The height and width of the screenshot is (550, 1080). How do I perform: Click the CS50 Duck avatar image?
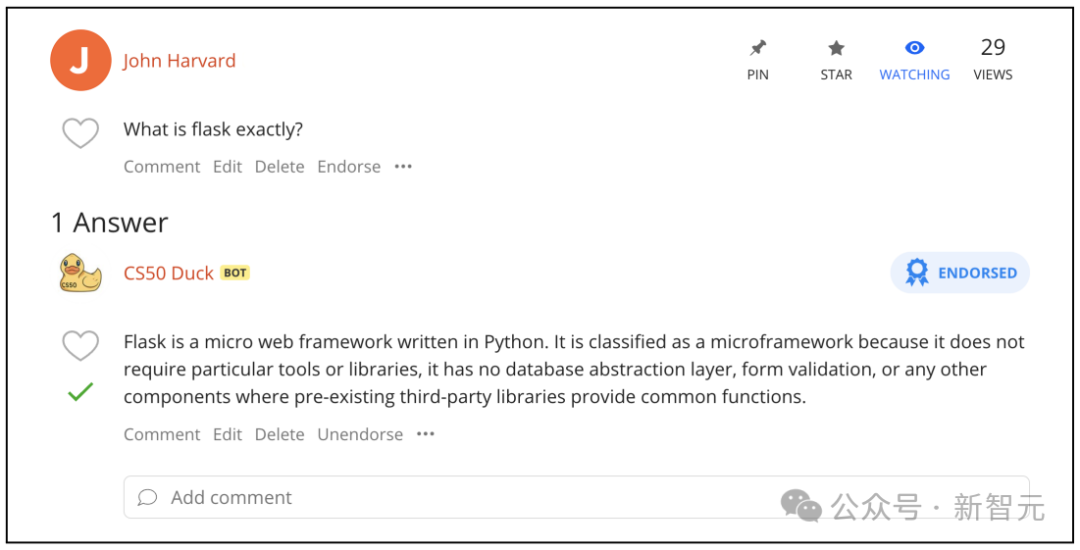[x=80, y=273]
